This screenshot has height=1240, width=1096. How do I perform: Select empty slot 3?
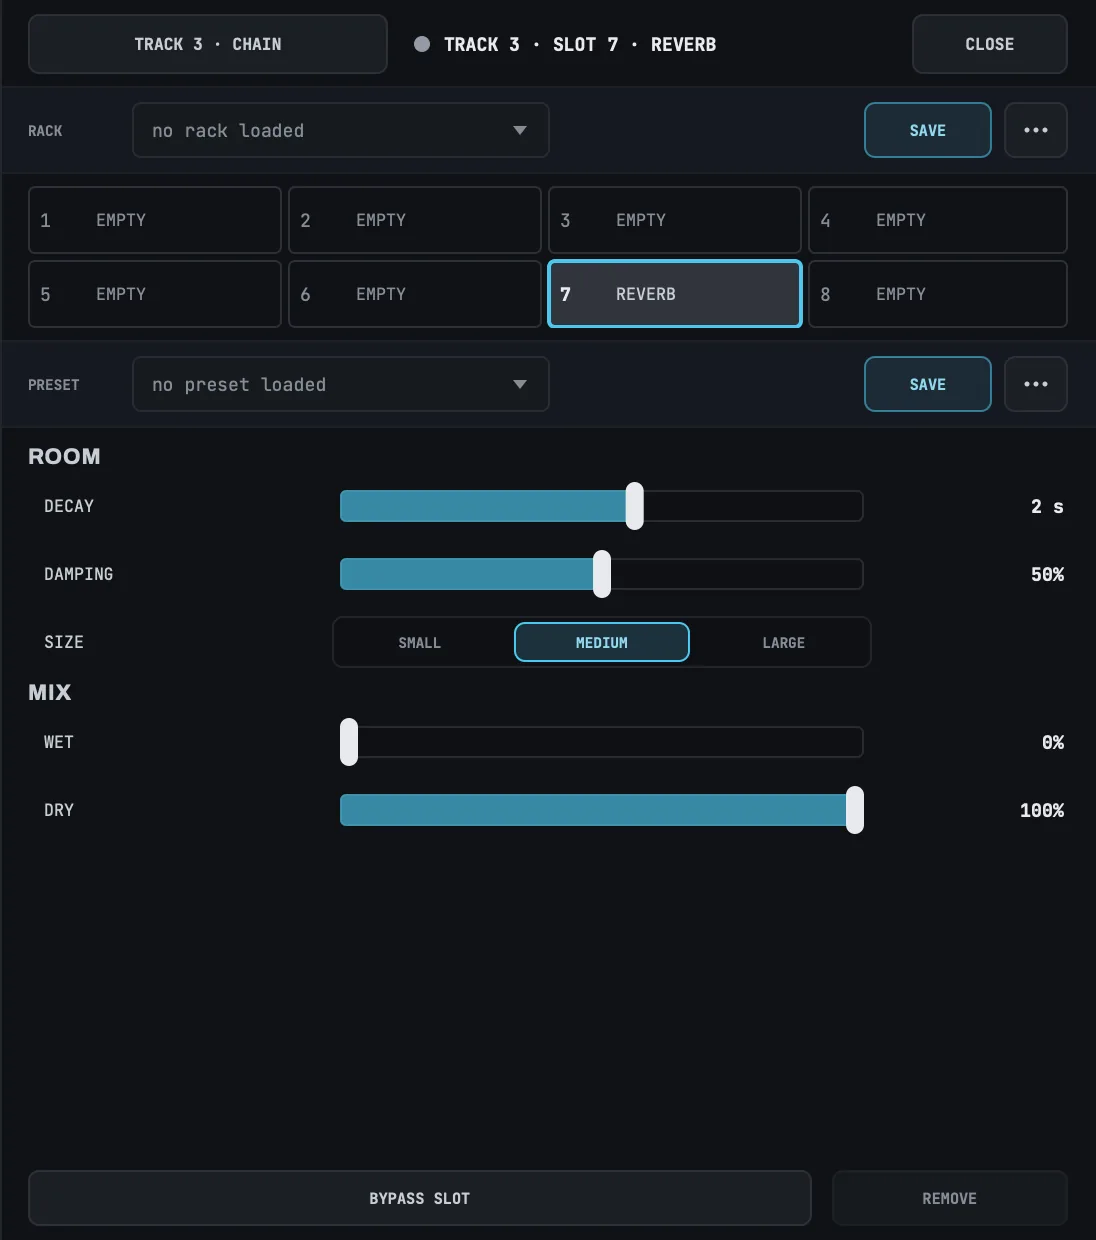pos(675,220)
